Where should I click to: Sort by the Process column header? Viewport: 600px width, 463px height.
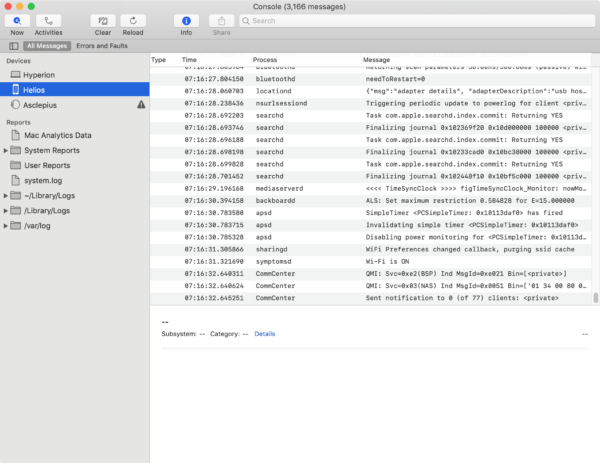tap(265, 60)
